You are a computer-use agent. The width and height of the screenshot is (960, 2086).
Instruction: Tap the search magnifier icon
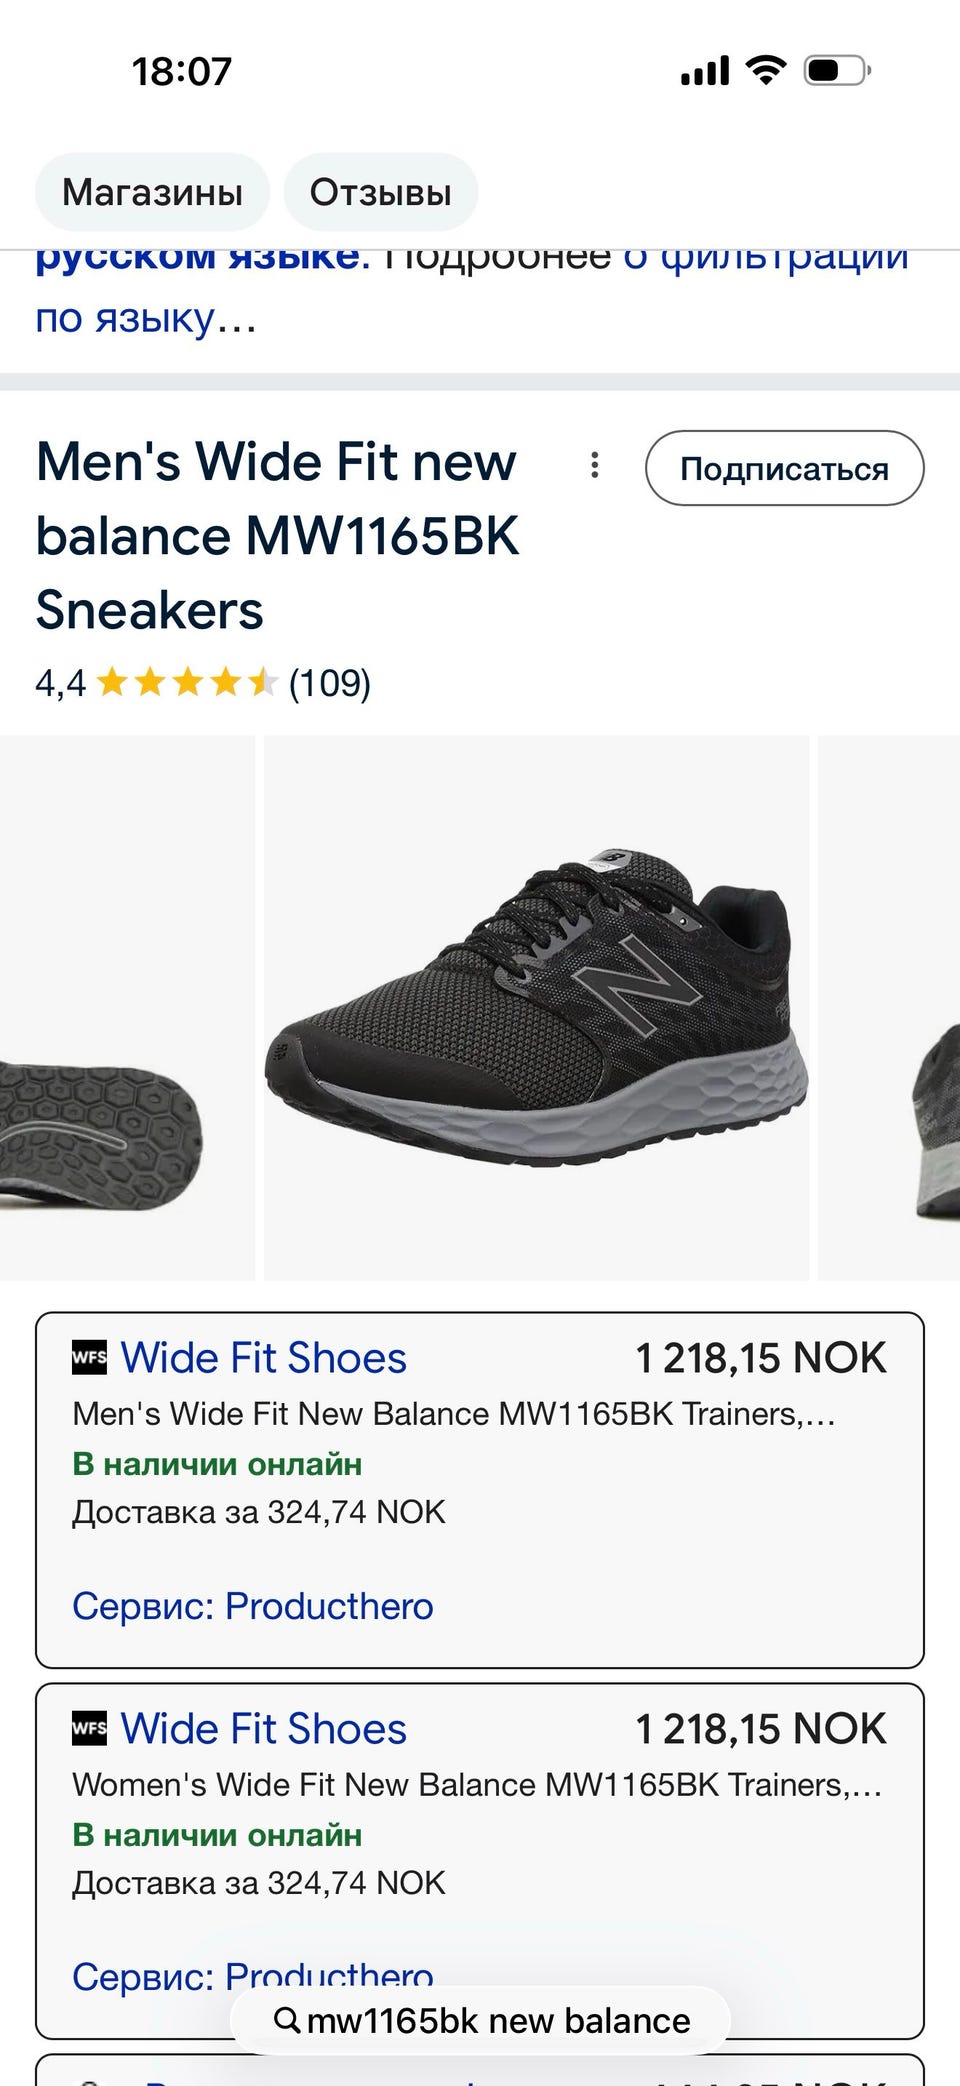click(287, 2020)
